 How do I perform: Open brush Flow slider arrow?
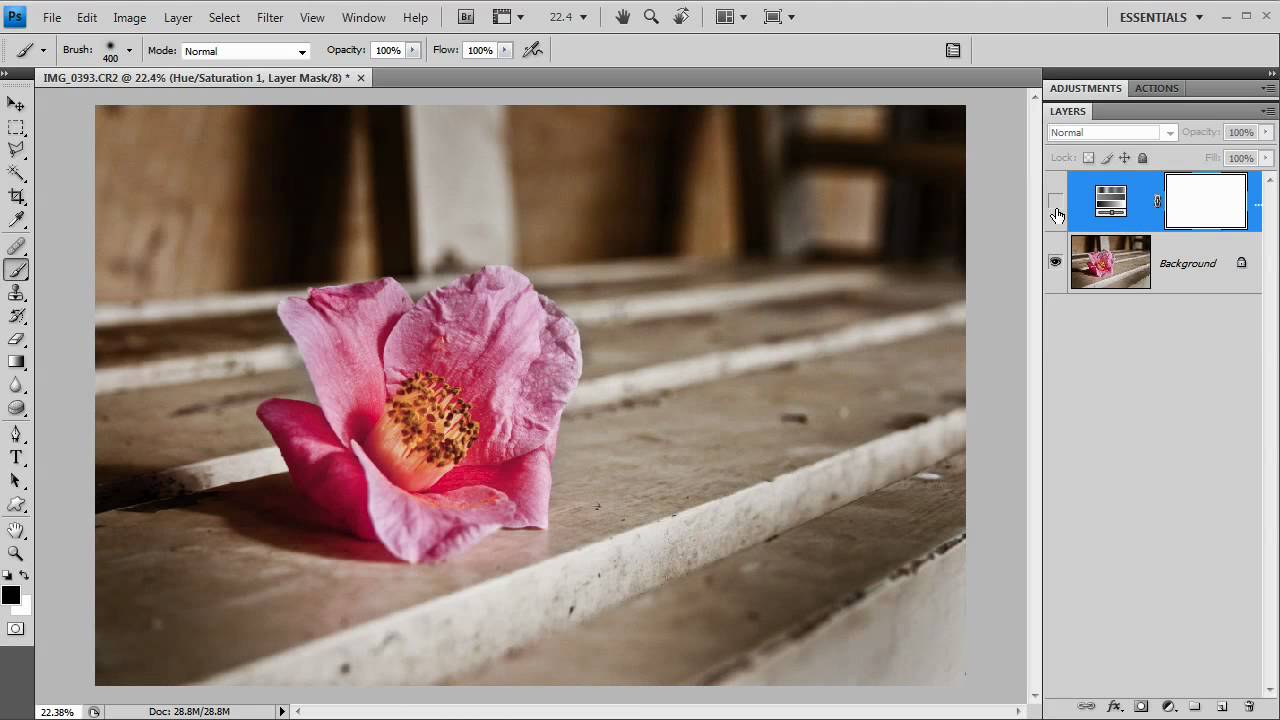(x=504, y=50)
